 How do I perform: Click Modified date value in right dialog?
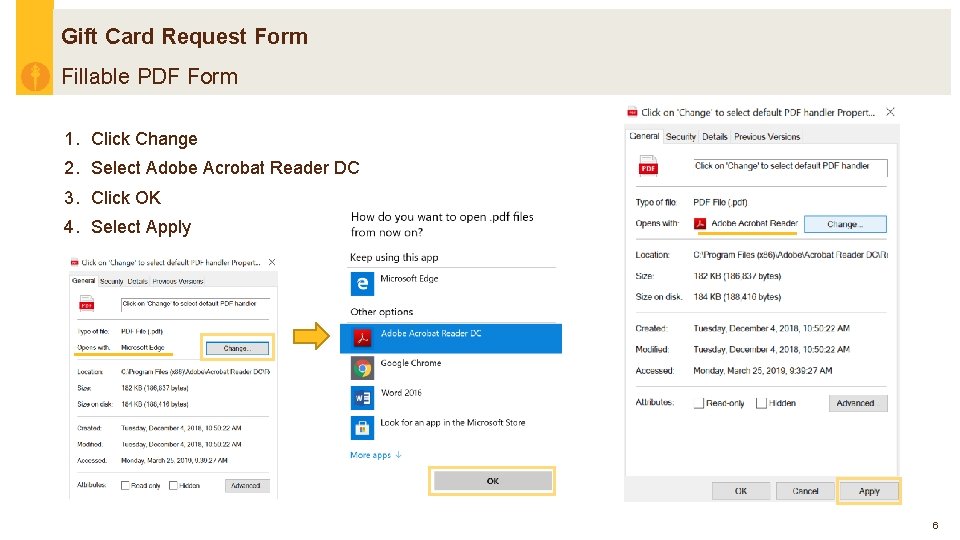pyautogui.click(x=771, y=350)
